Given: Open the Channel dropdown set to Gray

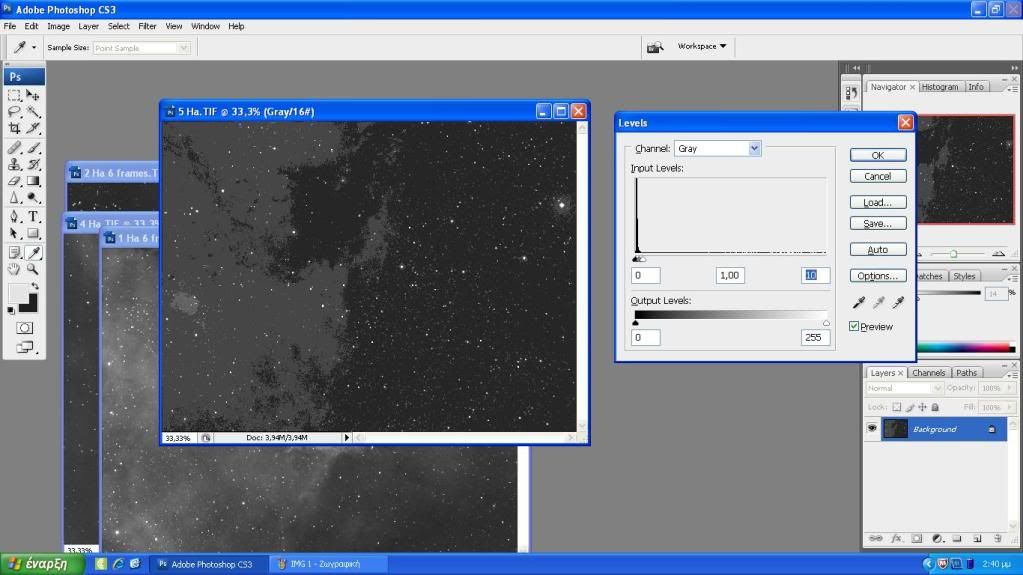Looking at the screenshot, I should [x=717, y=148].
